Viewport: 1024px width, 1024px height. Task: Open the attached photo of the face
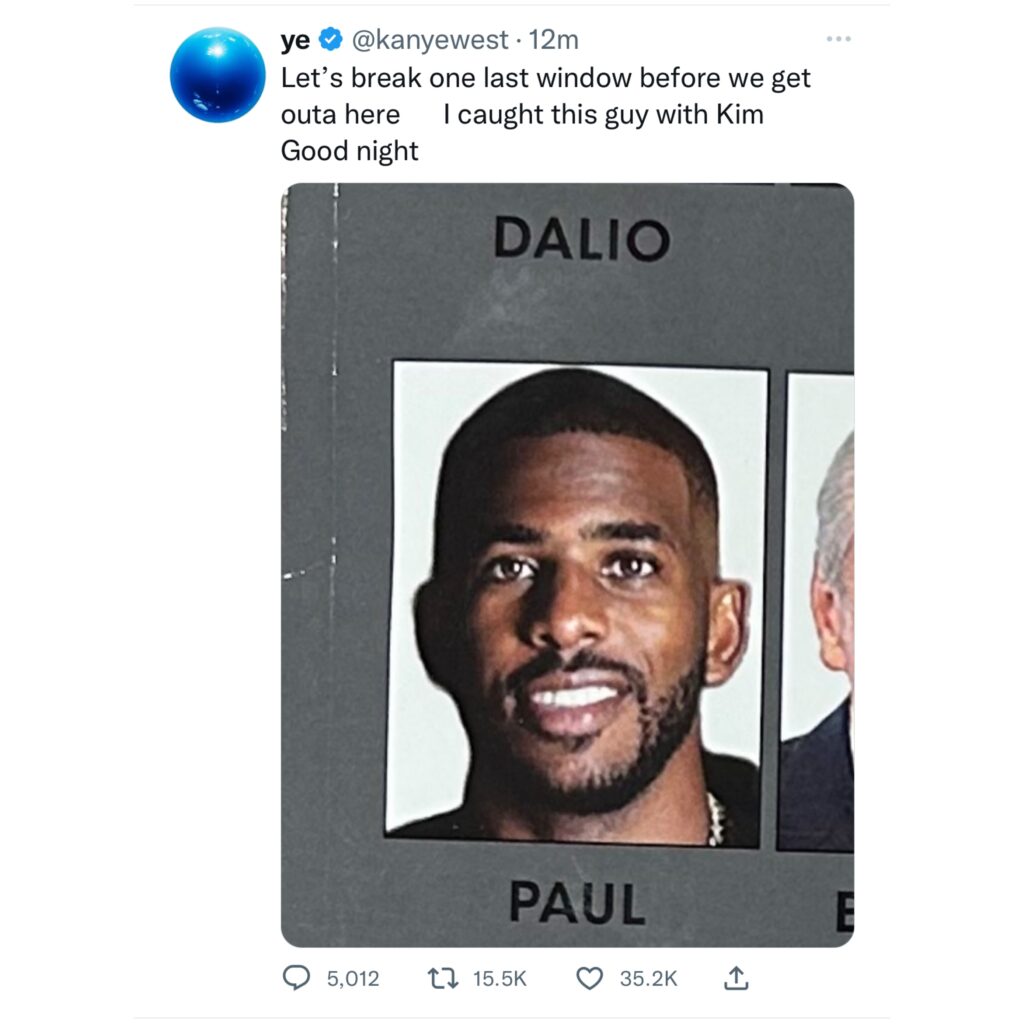(x=568, y=565)
